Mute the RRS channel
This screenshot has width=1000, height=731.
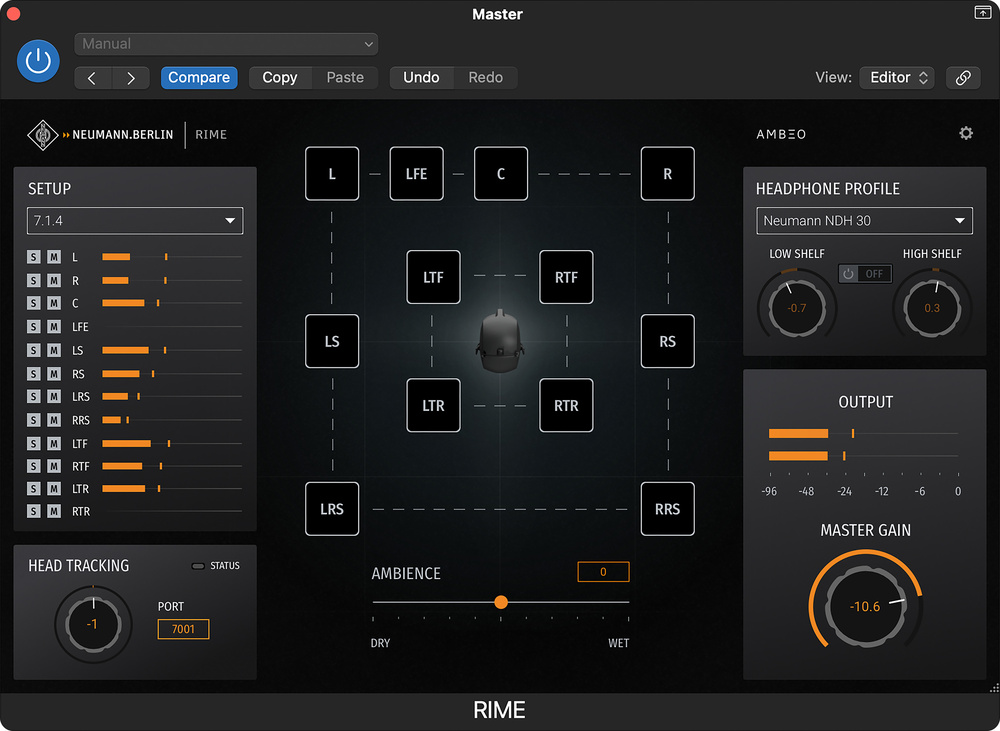[54, 420]
